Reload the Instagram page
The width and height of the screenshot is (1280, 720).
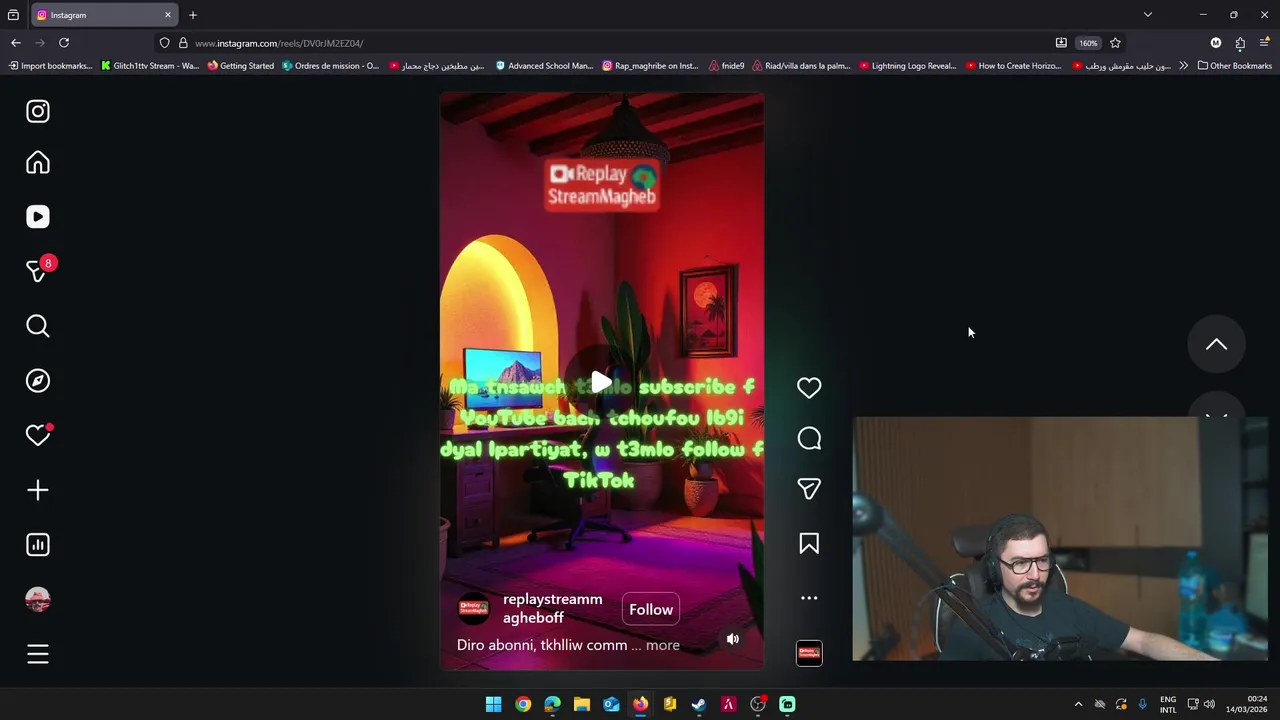[x=64, y=43]
